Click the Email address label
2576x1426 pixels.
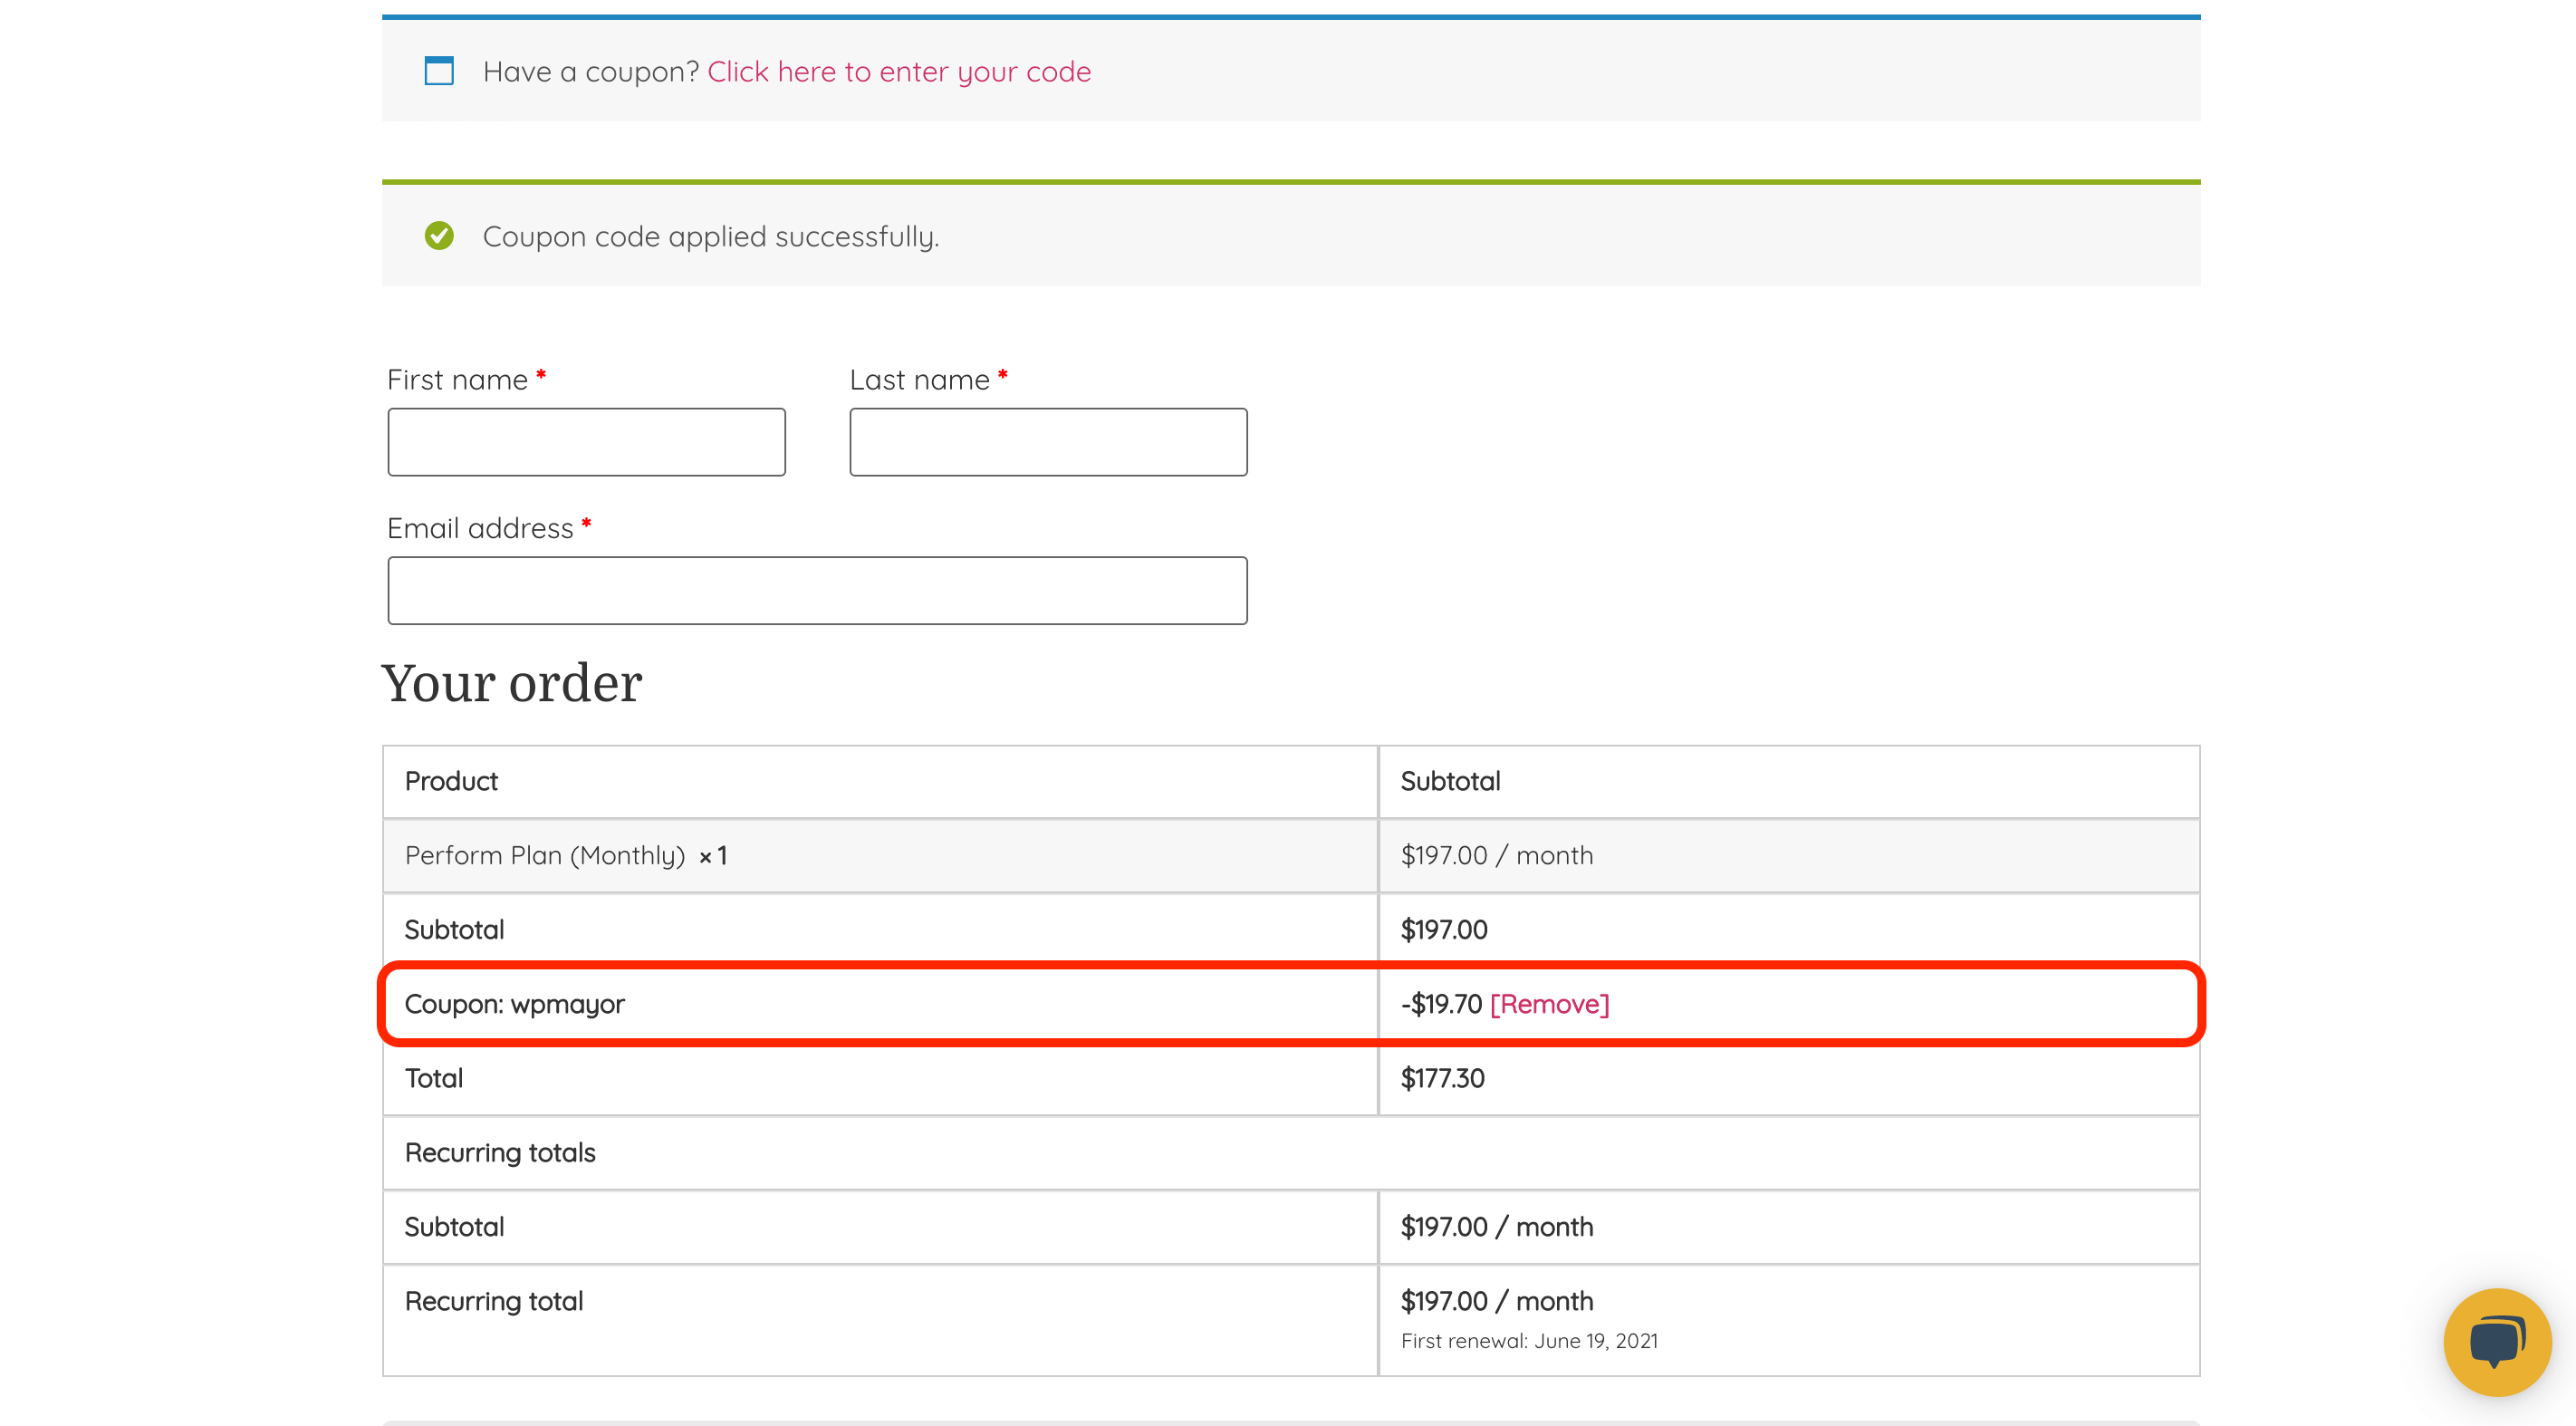coord(480,528)
